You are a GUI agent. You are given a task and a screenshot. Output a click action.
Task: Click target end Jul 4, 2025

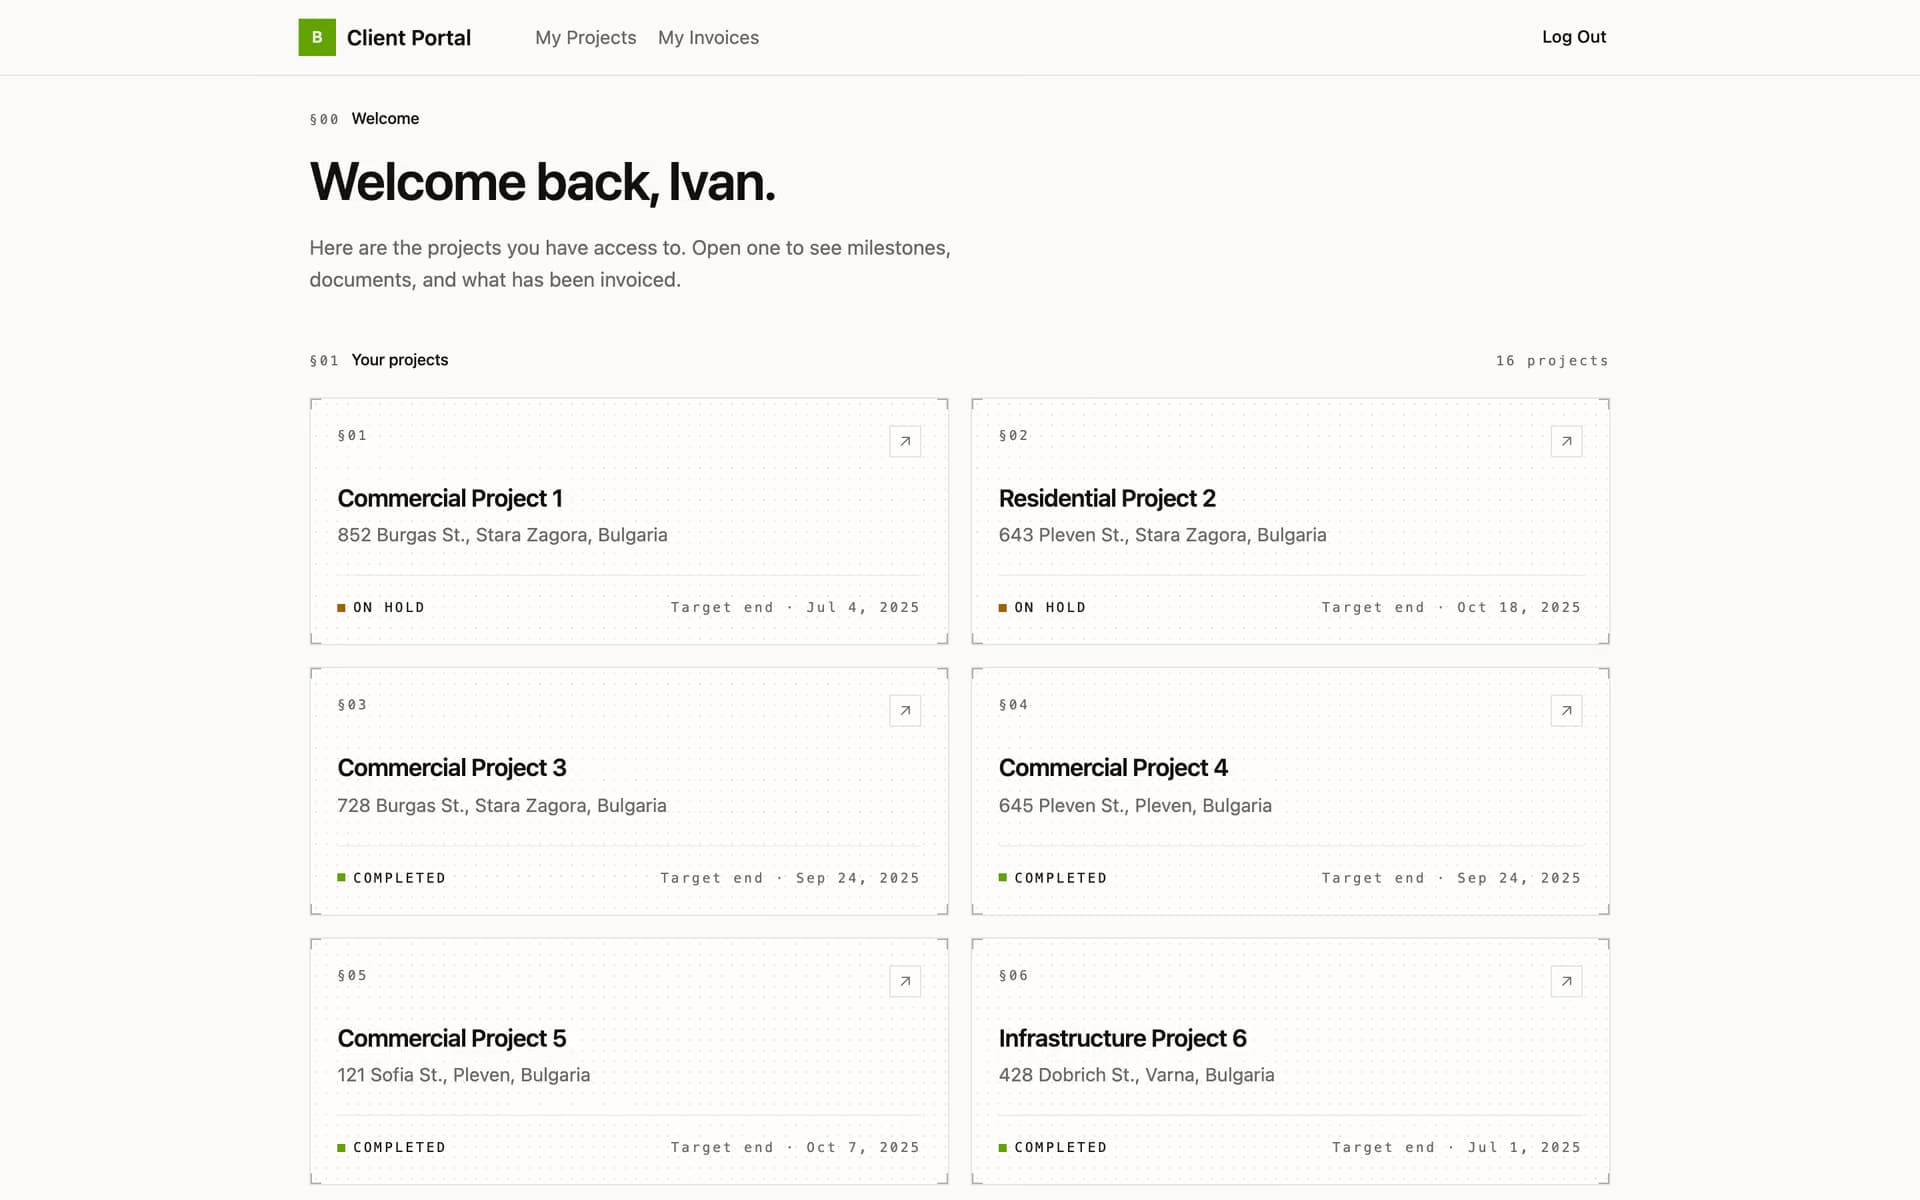[795, 607]
